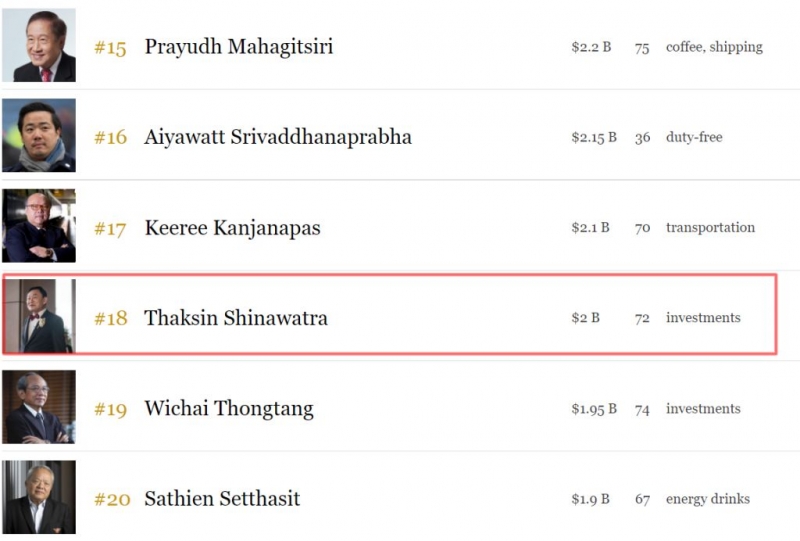Click the Aiyawatt Srivaddhanaprabha name link

tap(278, 137)
